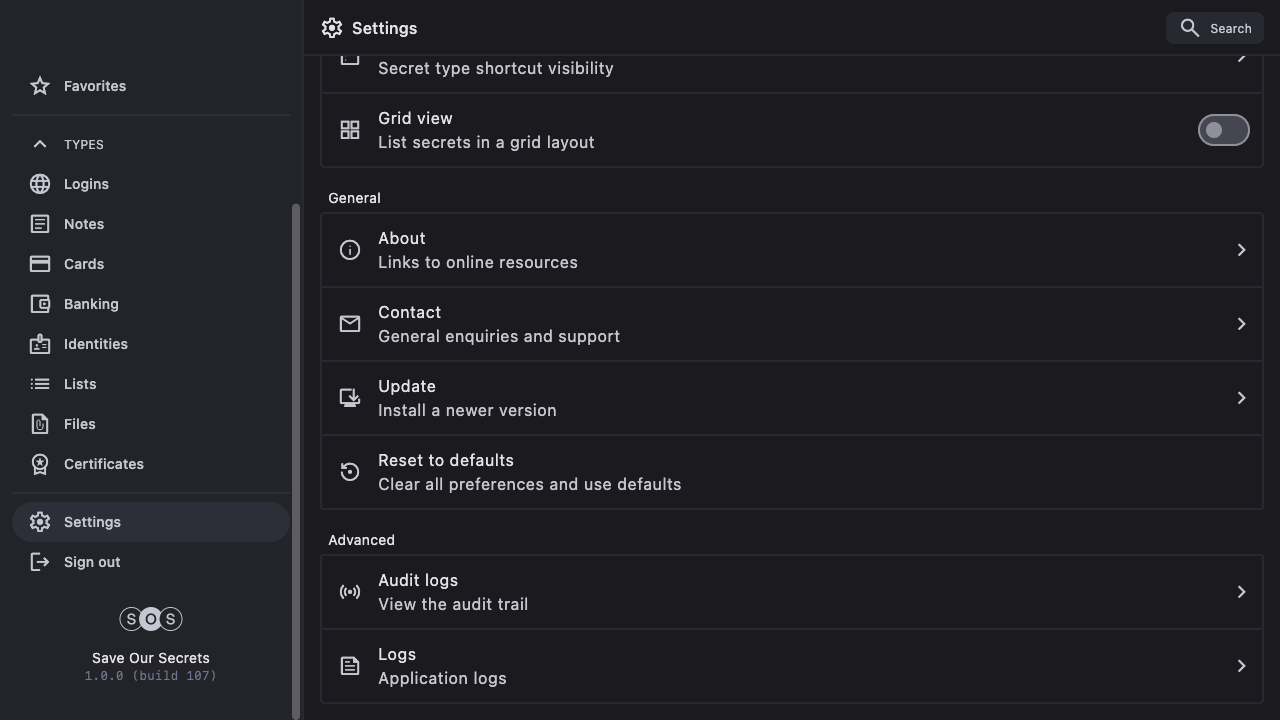This screenshot has height=720, width=1280.
Task: Click the Banking wallet icon
Action: [40, 304]
